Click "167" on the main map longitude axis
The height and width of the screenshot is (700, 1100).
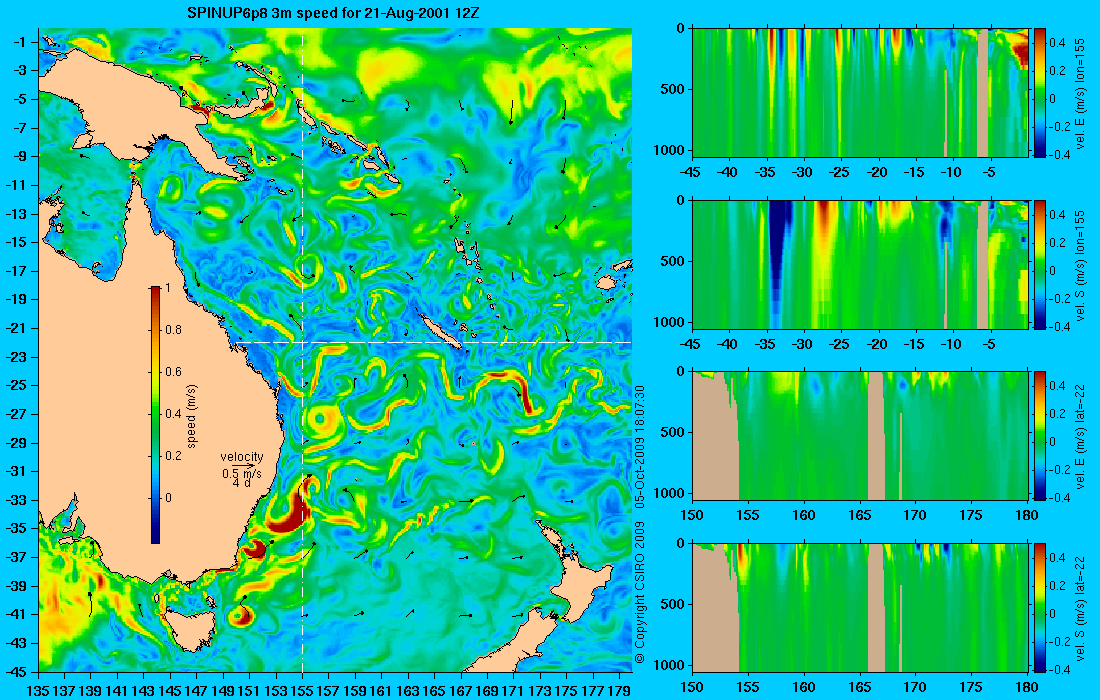460,691
